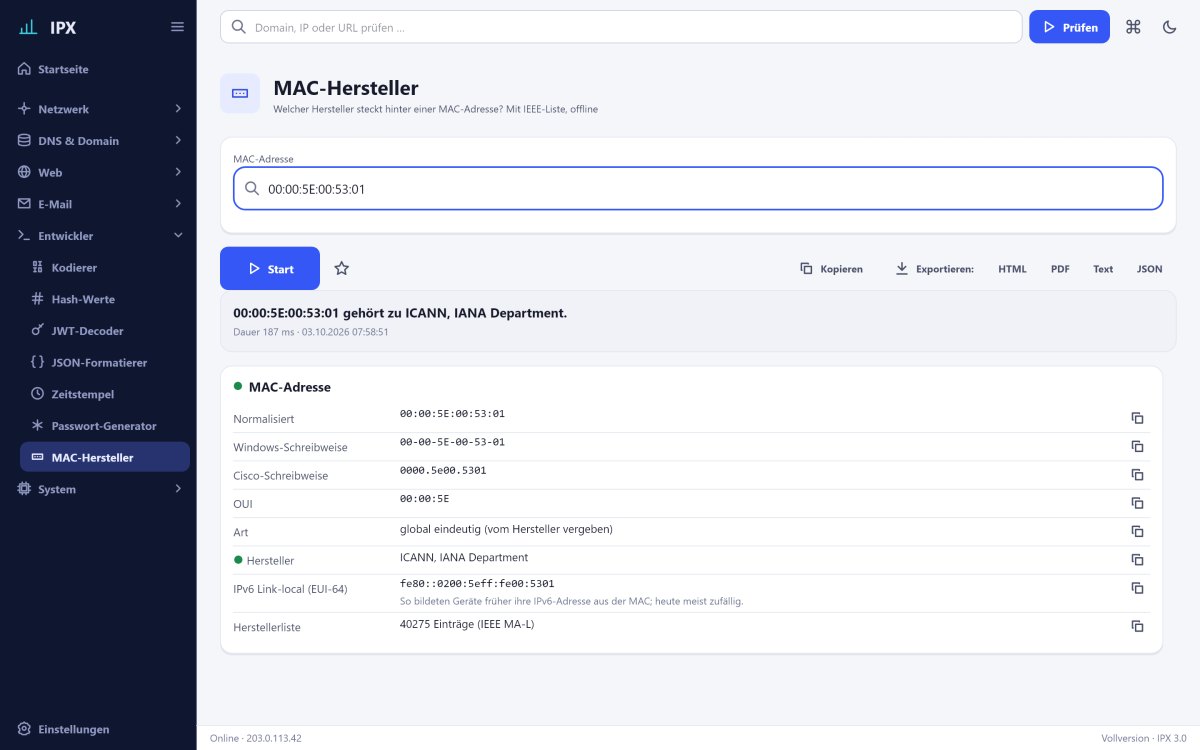Click the Prüfen button
The image size is (1200, 750).
tap(1069, 27)
